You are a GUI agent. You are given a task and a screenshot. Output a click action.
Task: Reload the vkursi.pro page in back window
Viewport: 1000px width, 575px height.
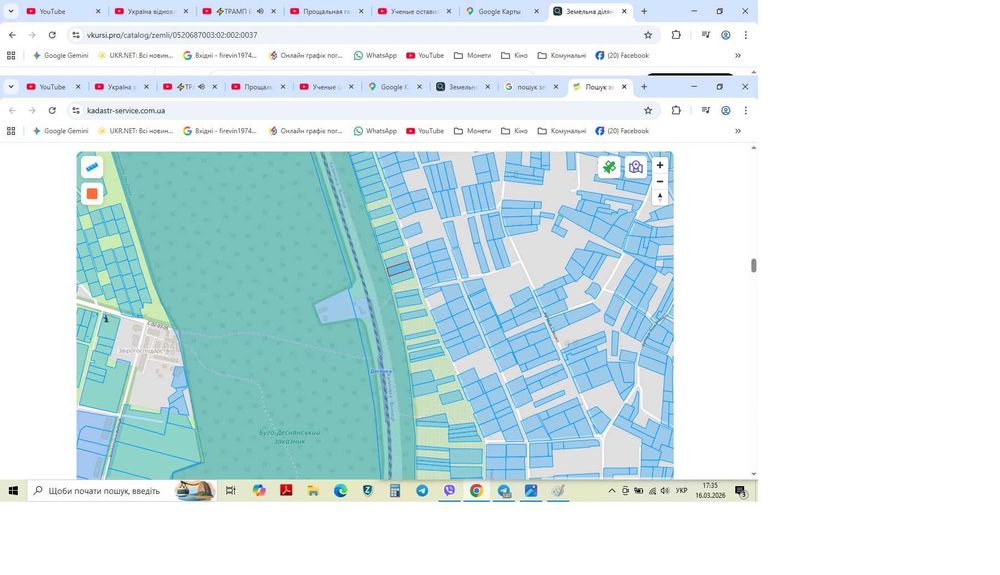(52, 35)
